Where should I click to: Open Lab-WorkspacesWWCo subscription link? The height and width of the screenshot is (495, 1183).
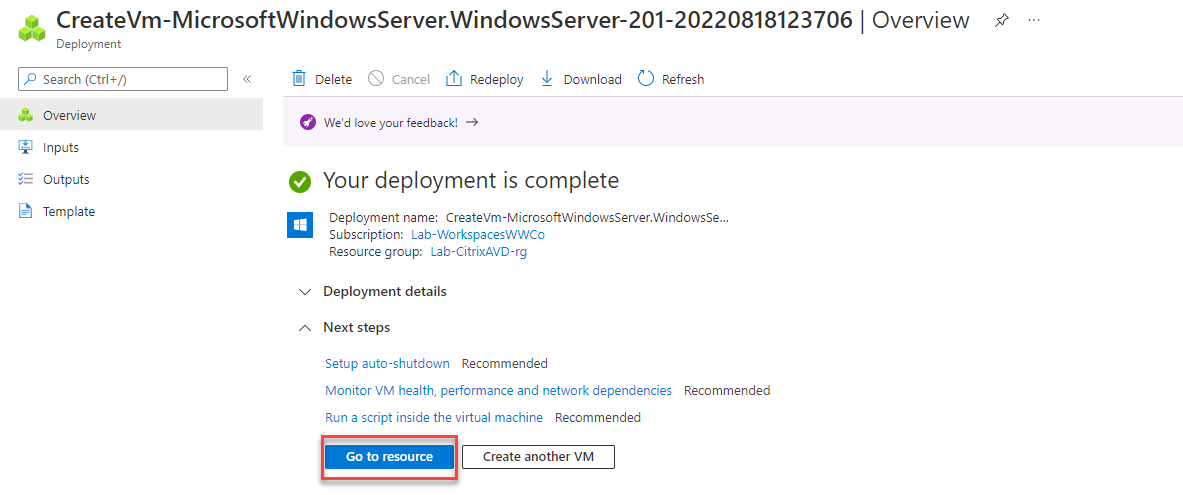[x=477, y=234]
